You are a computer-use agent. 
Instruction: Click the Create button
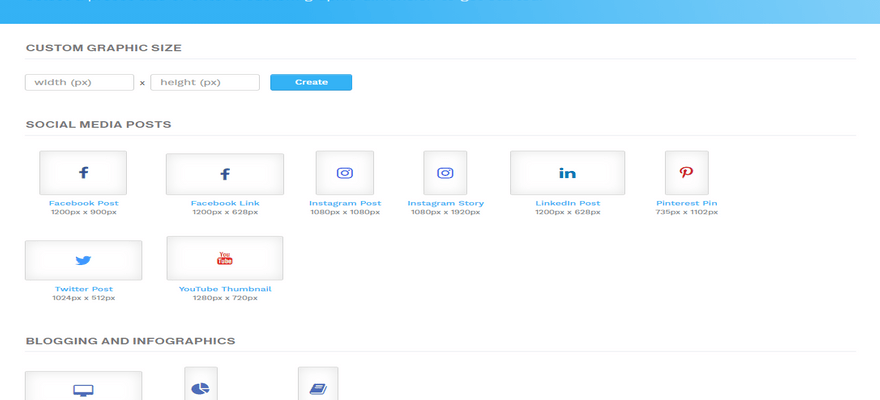(x=311, y=82)
